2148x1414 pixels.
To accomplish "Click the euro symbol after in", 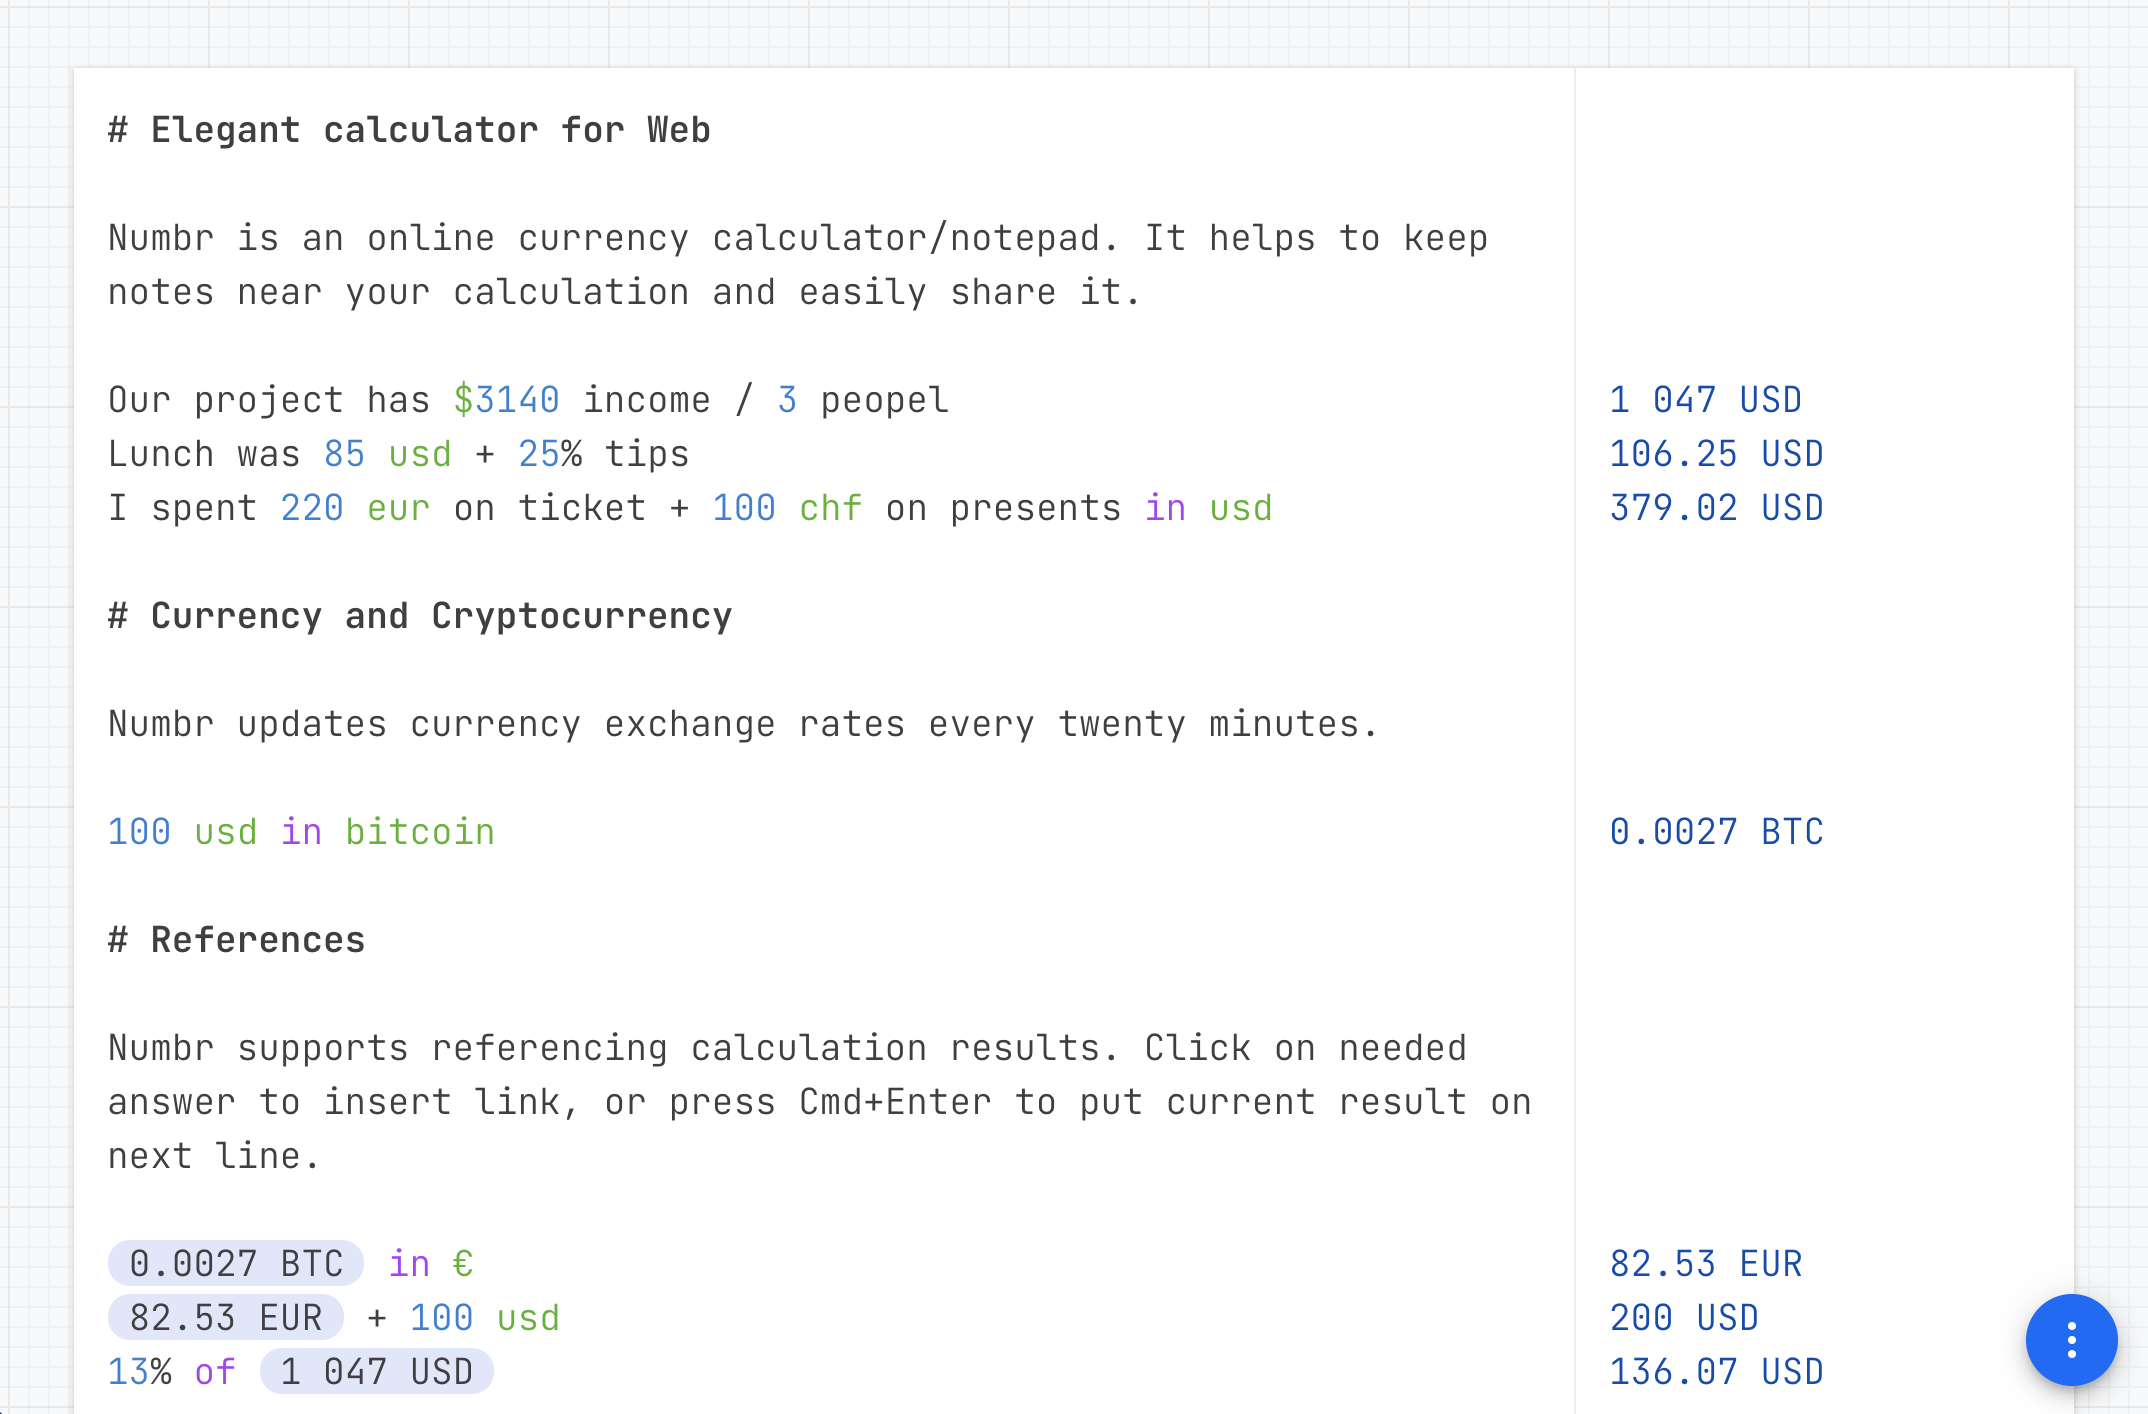I will click(462, 1264).
